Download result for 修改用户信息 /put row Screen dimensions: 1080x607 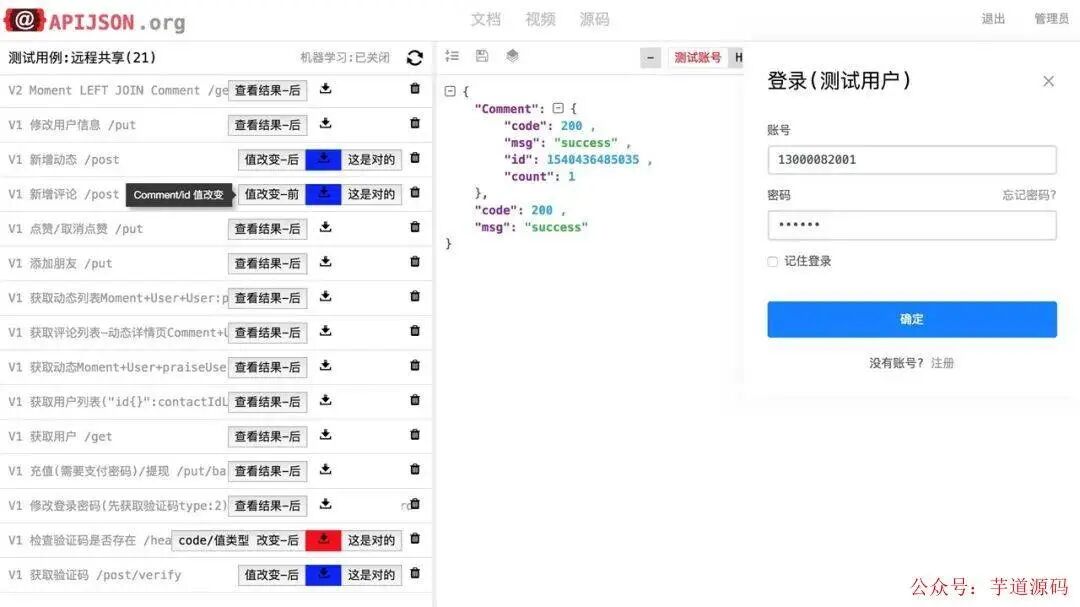click(x=326, y=123)
